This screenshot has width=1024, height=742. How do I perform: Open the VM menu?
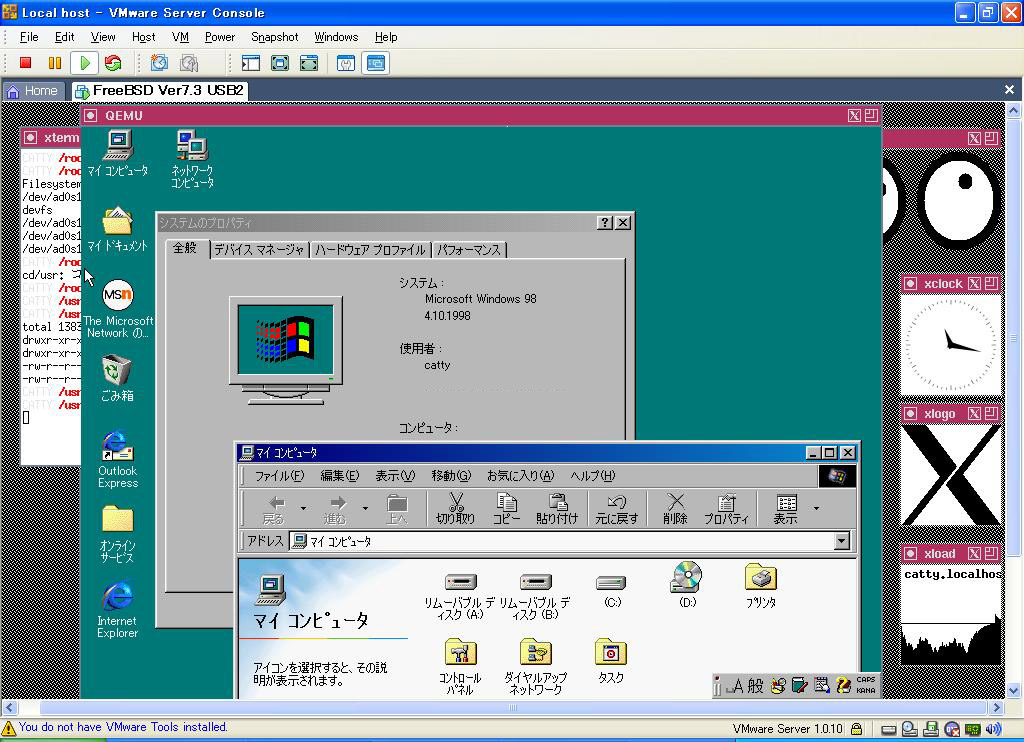coord(180,37)
